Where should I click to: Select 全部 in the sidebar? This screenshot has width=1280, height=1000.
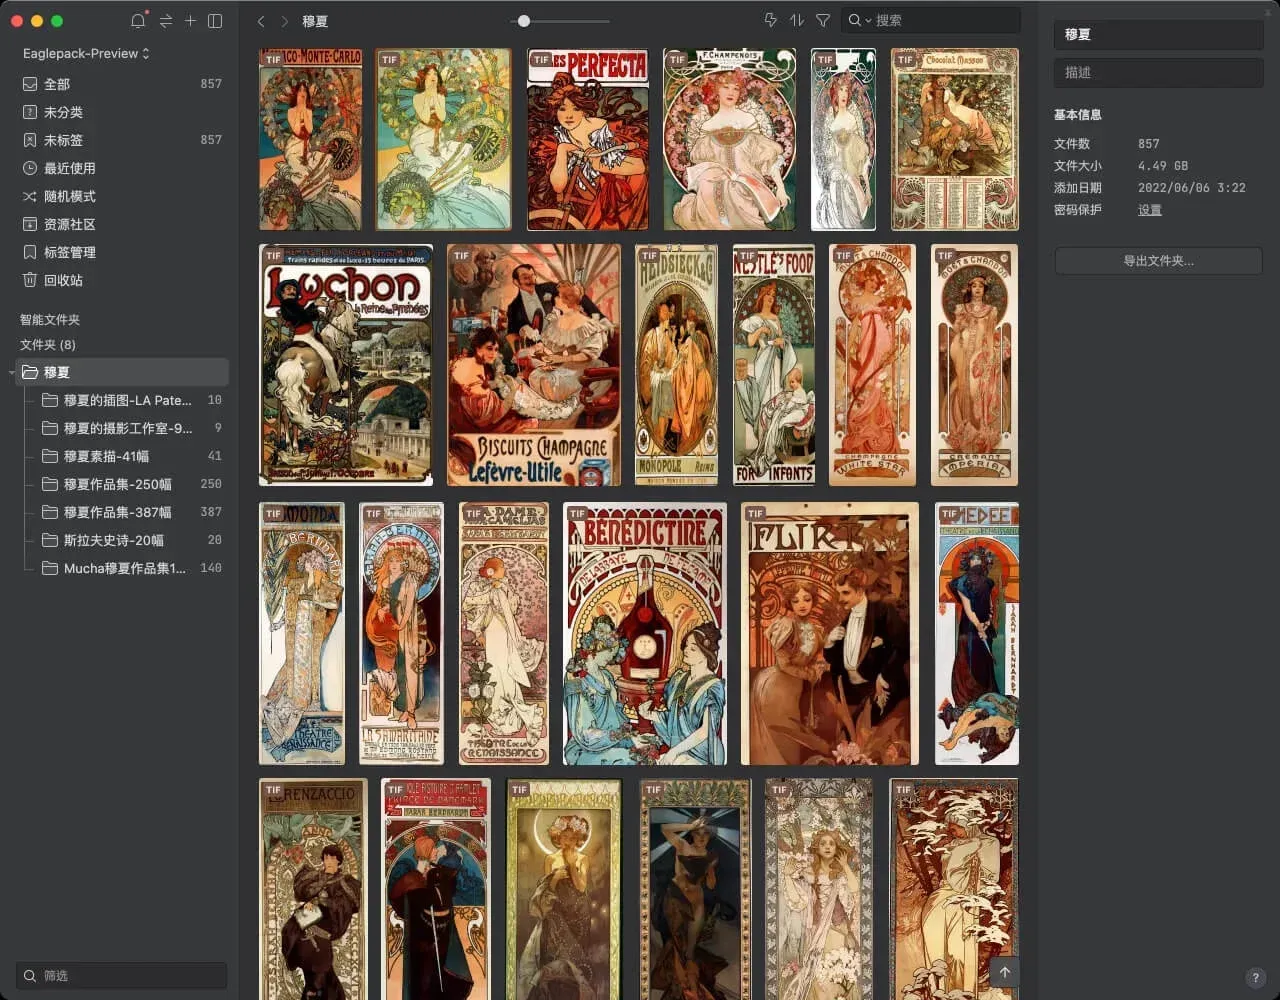tap(122, 84)
